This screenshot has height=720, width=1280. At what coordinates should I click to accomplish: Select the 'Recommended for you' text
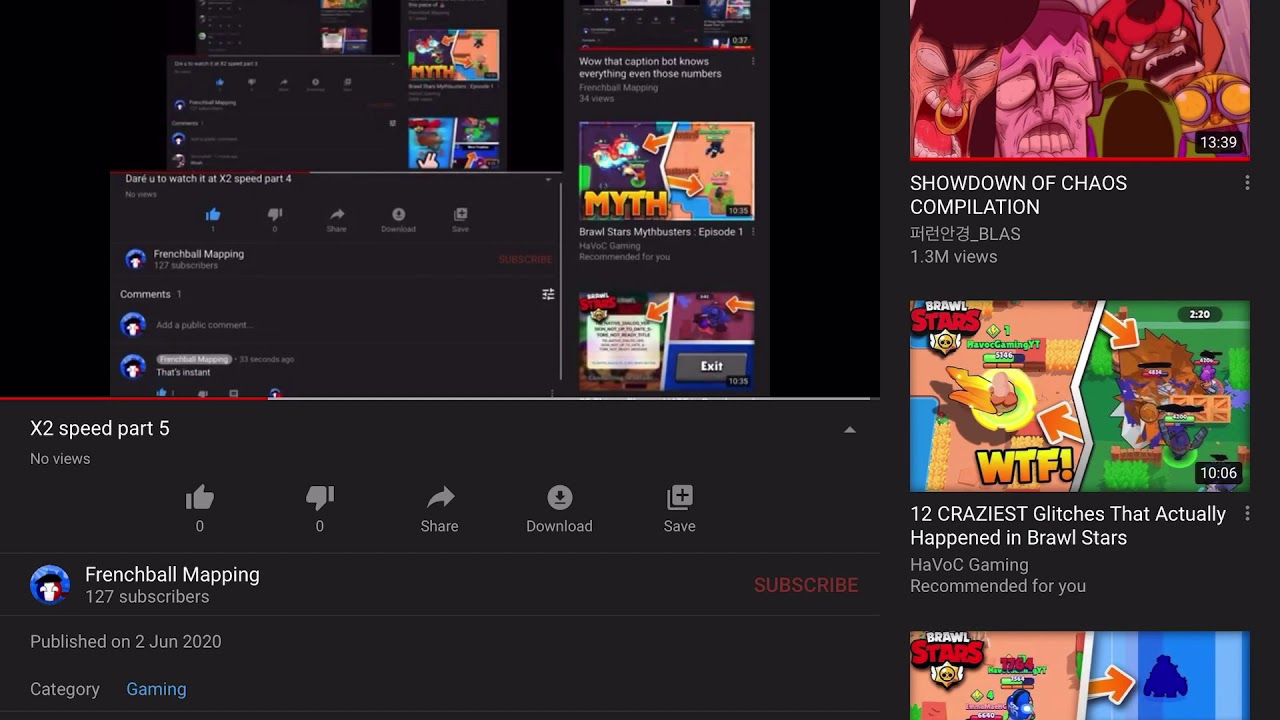click(x=998, y=587)
